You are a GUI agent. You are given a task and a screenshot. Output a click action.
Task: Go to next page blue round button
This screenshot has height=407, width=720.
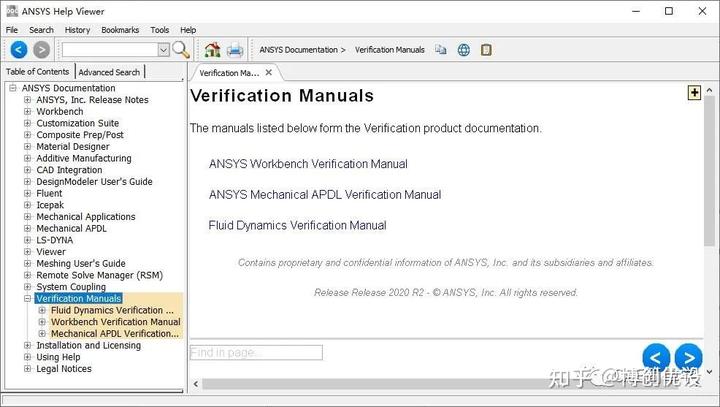tap(689, 357)
